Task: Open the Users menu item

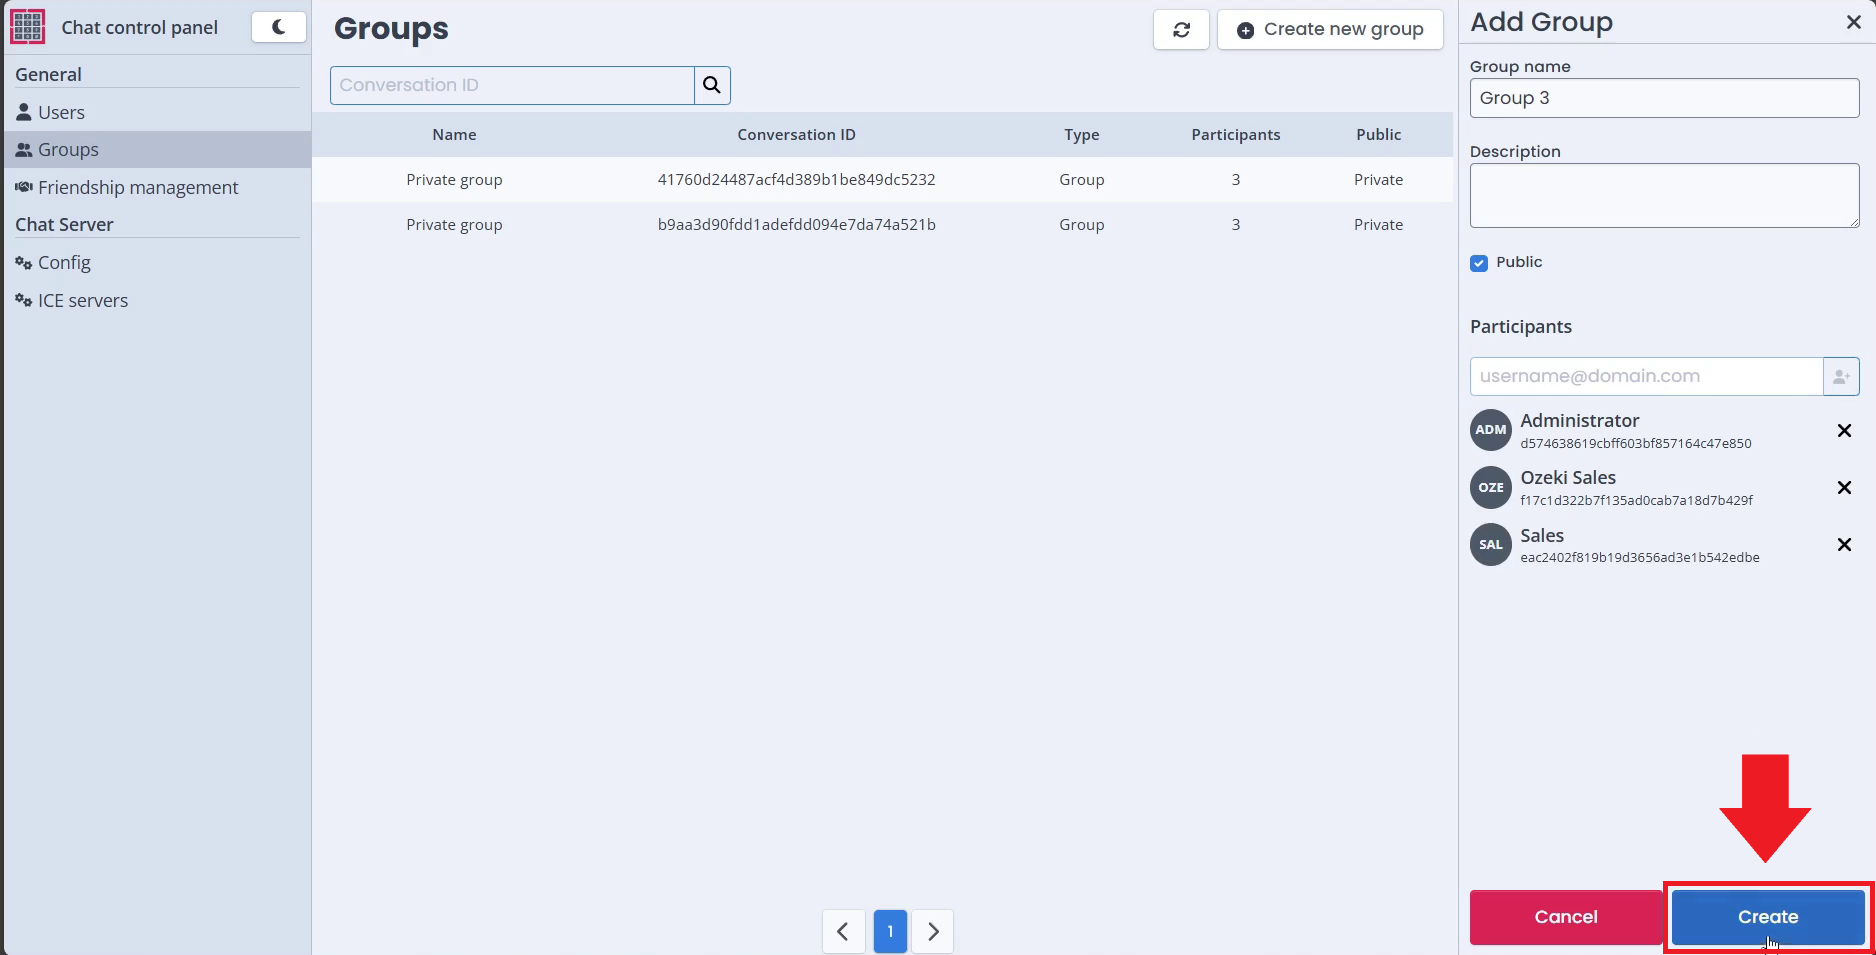Action: tap(61, 112)
